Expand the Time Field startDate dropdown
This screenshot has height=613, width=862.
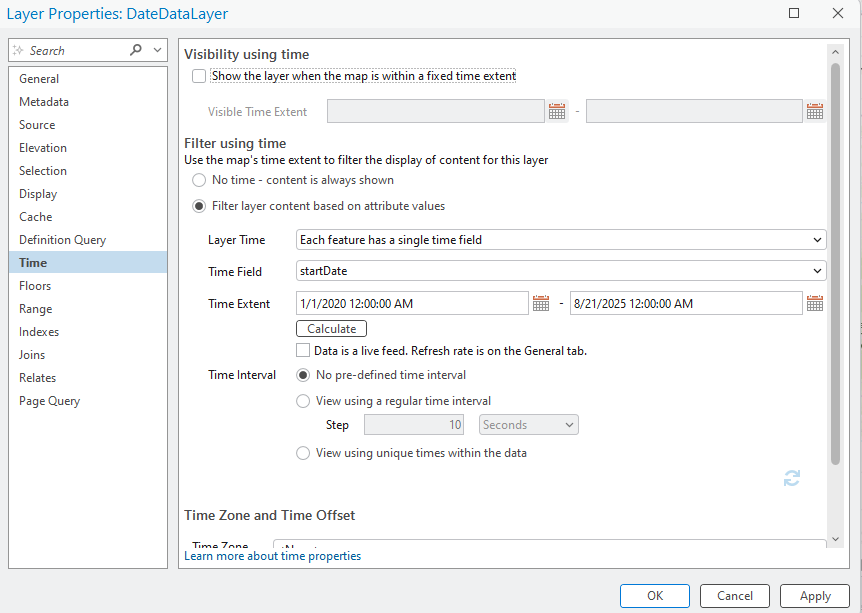[x=561, y=271]
